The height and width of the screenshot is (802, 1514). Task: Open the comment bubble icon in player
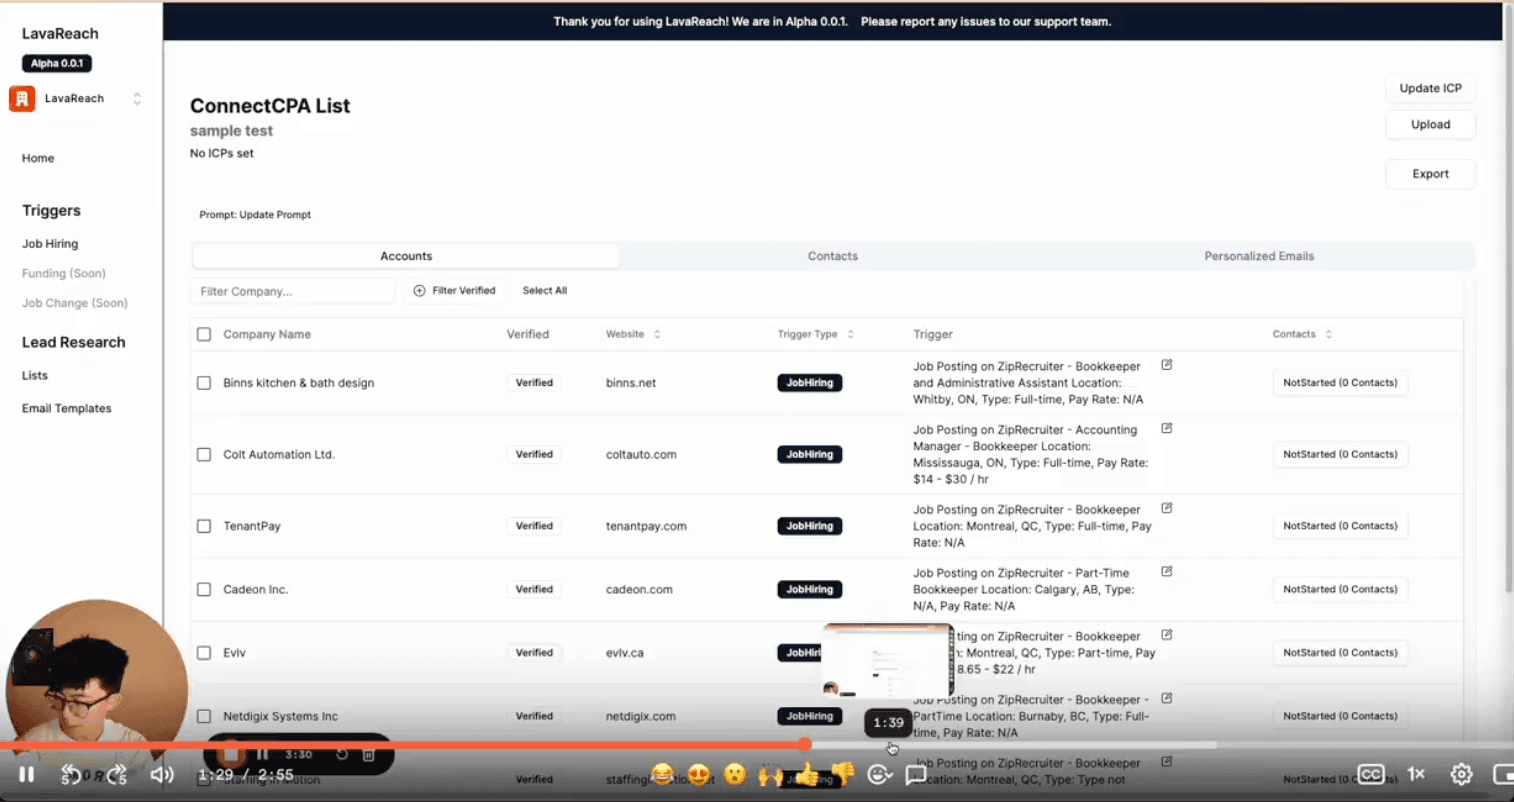915,774
